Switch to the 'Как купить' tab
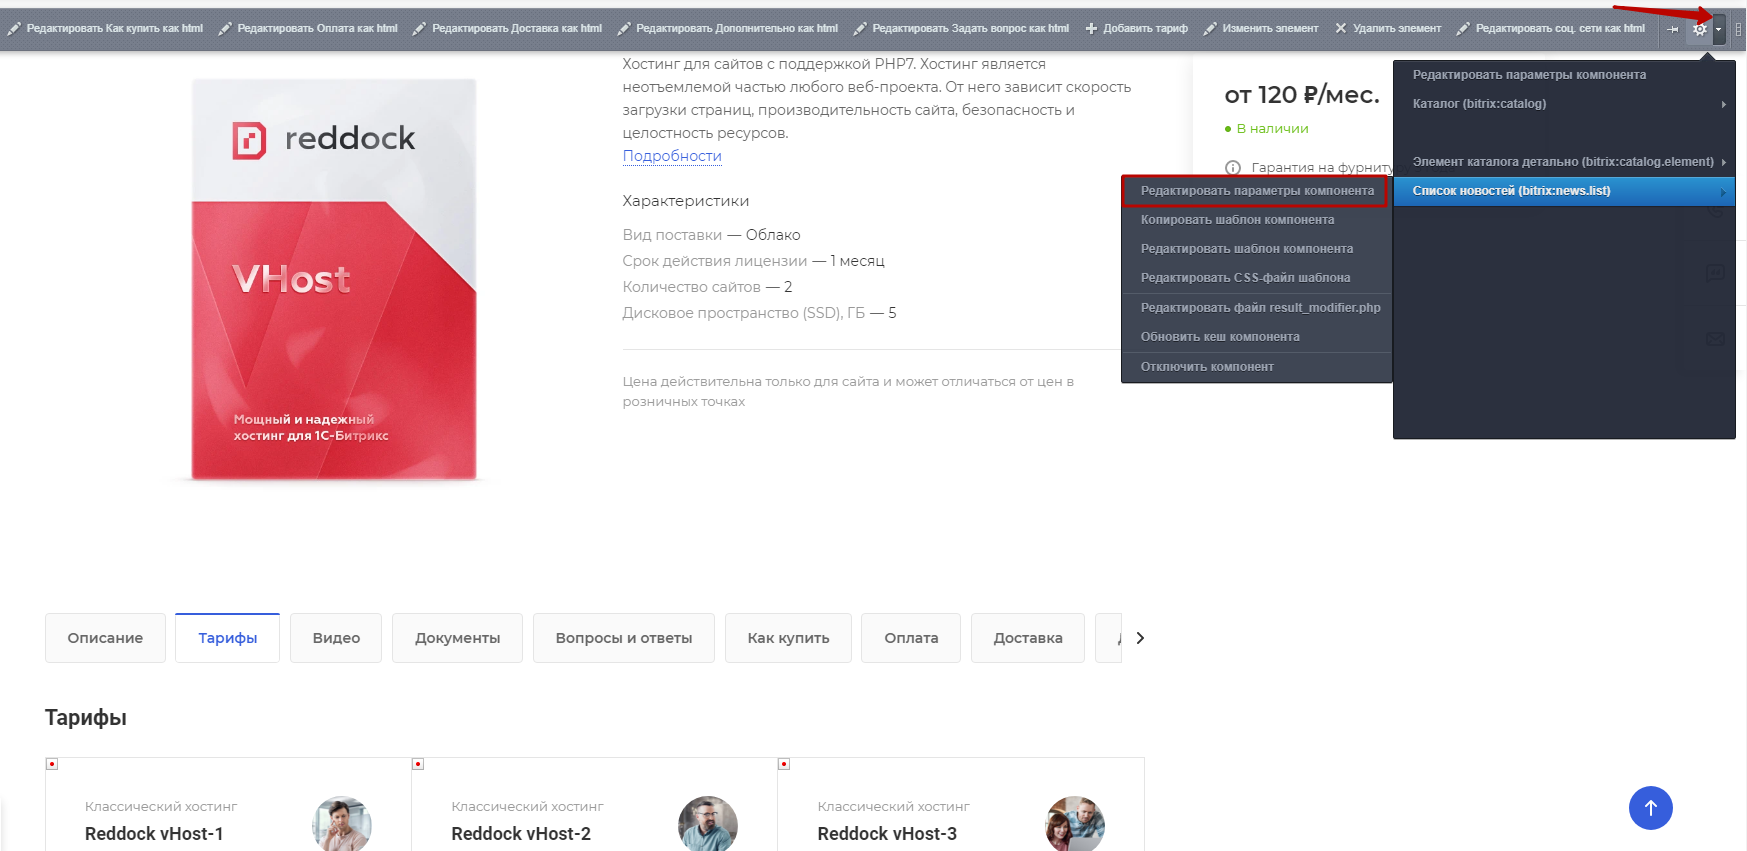Screen dimensions: 1747x851 pos(788,638)
